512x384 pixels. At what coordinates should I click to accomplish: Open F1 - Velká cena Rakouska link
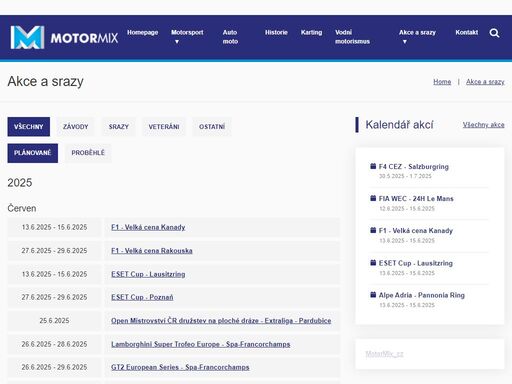(152, 251)
